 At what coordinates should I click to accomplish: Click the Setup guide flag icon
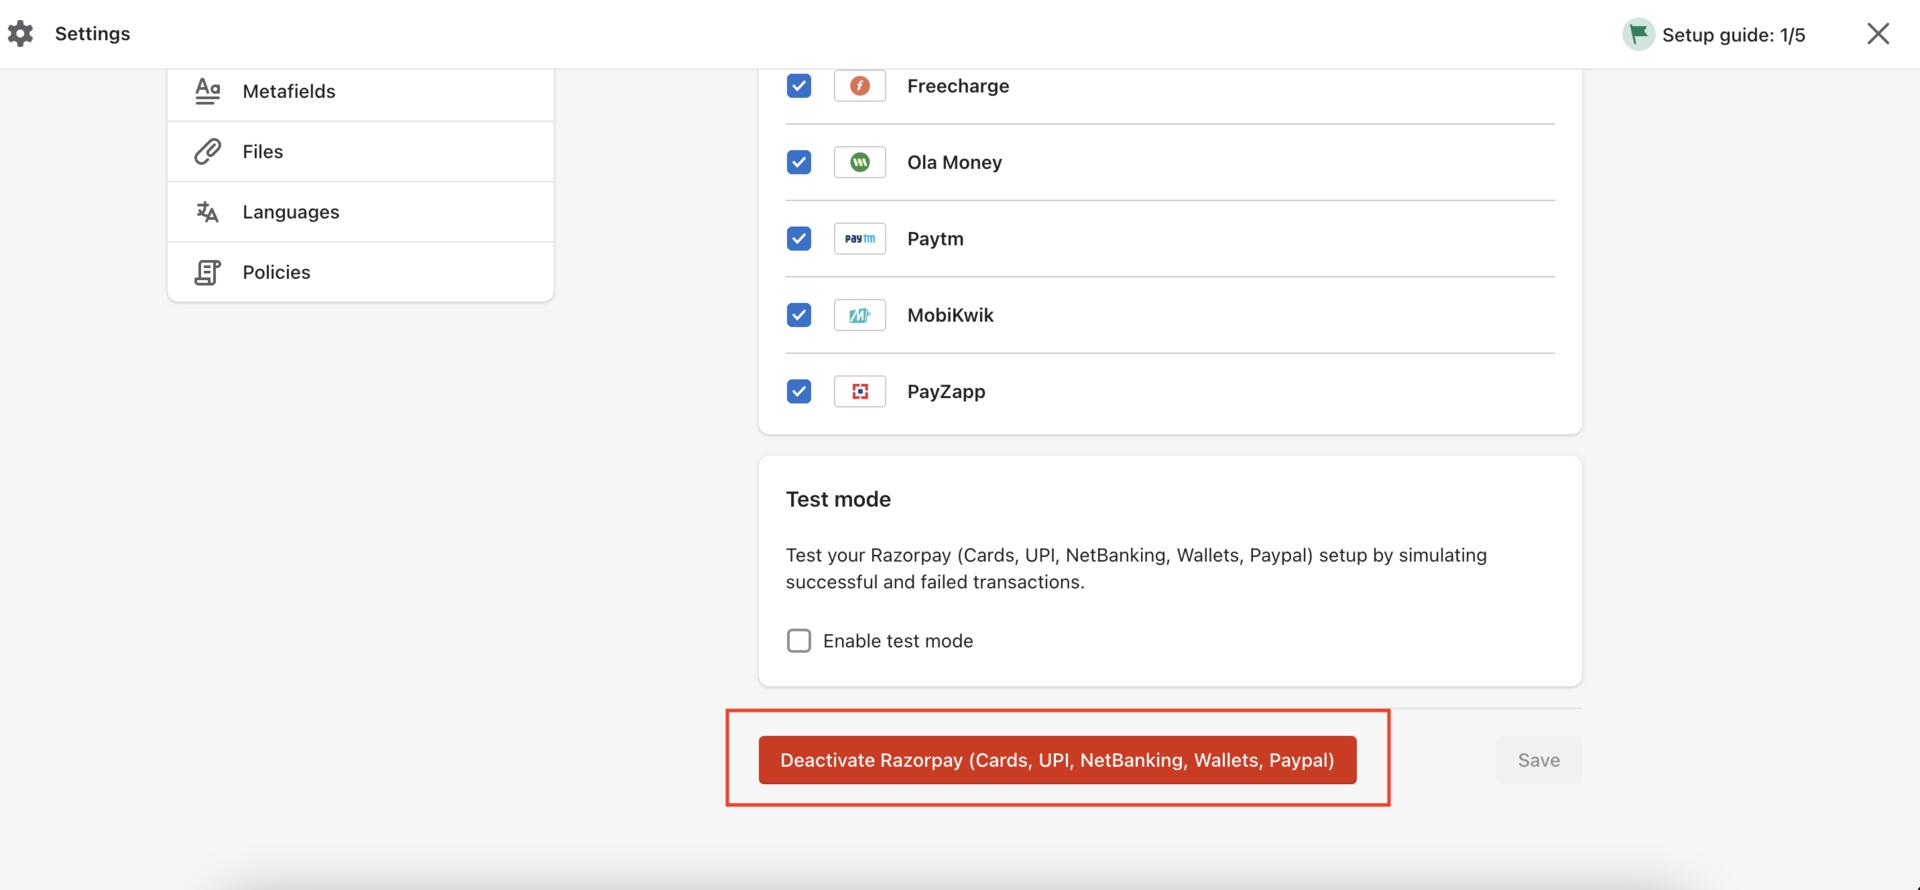(1638, 35)
